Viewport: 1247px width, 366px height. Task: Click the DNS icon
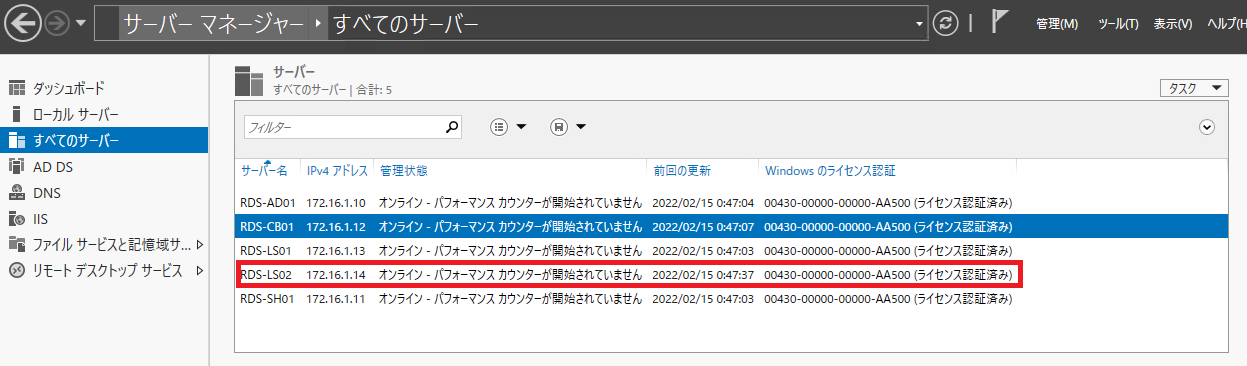point(16,192)
